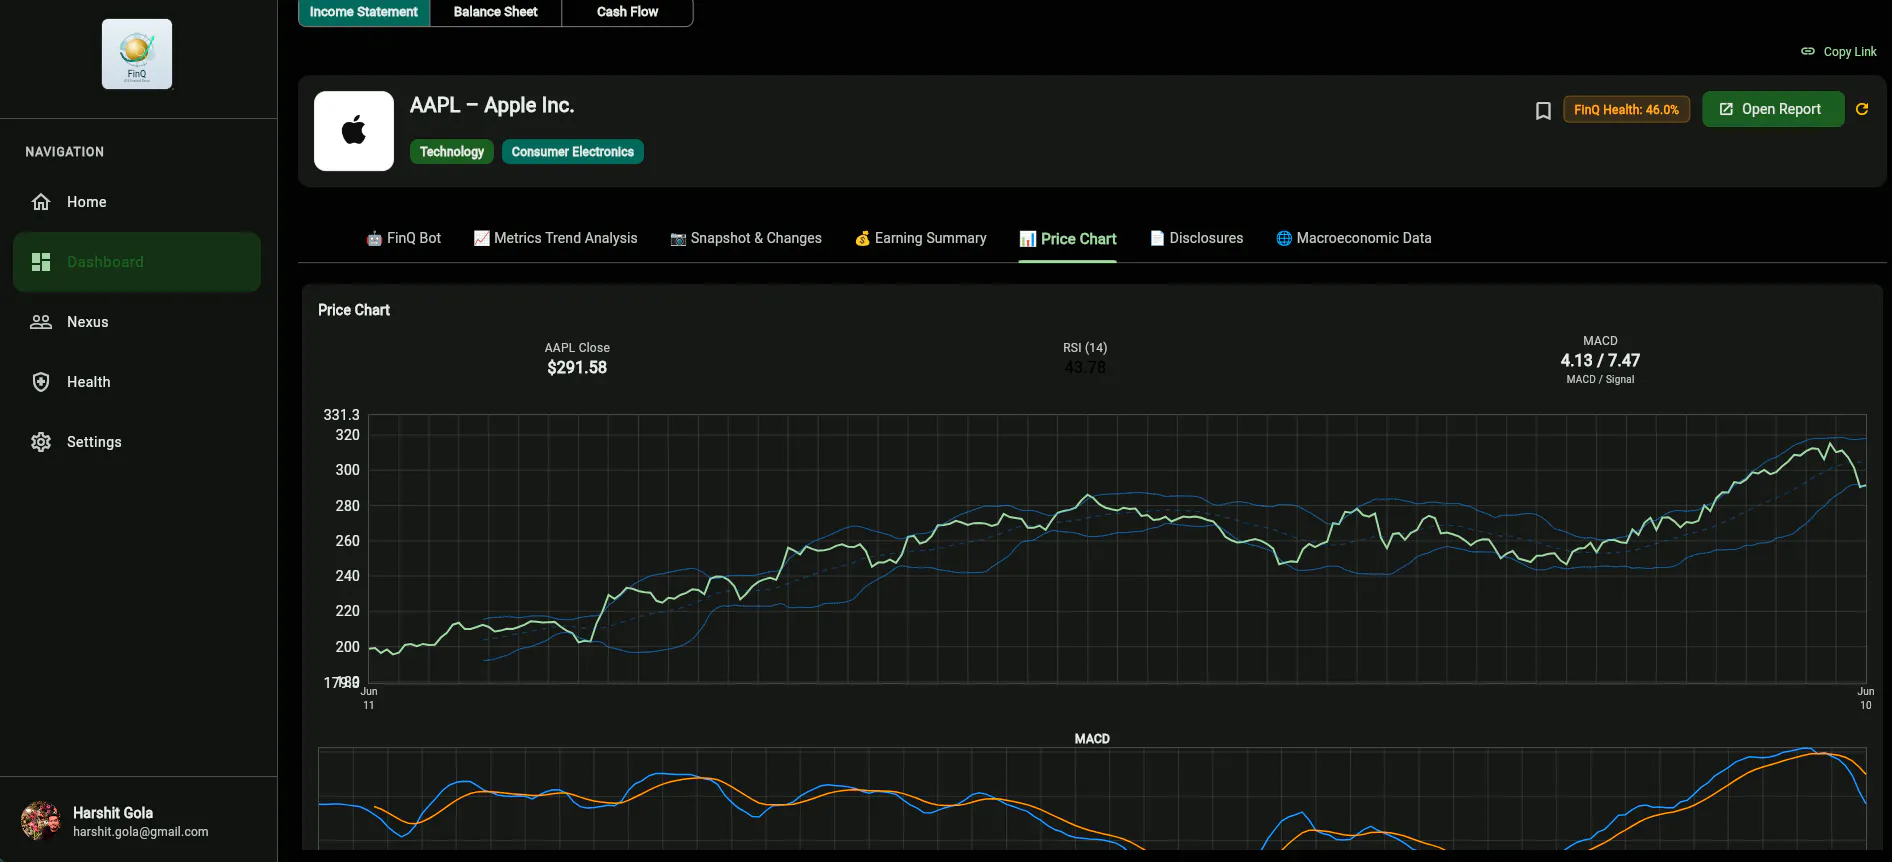
Task: Switch to Cash Flow tab
Action: (x=627, y=12)
